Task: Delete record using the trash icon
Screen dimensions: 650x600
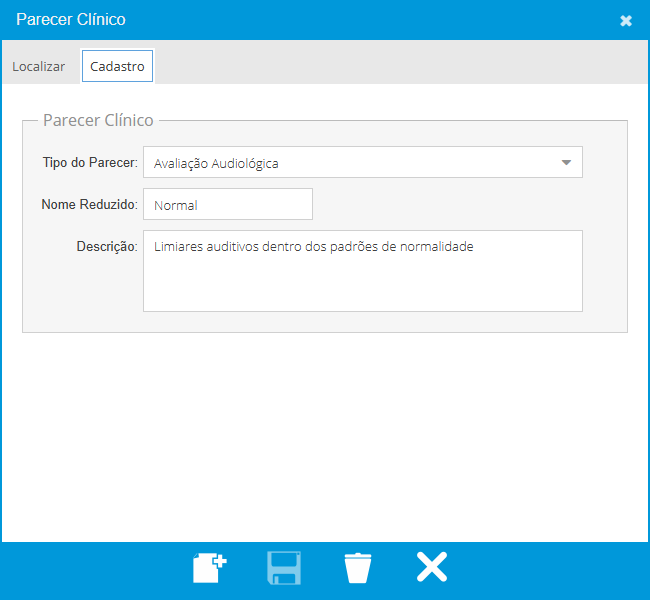Action: (x=357, y=568)
